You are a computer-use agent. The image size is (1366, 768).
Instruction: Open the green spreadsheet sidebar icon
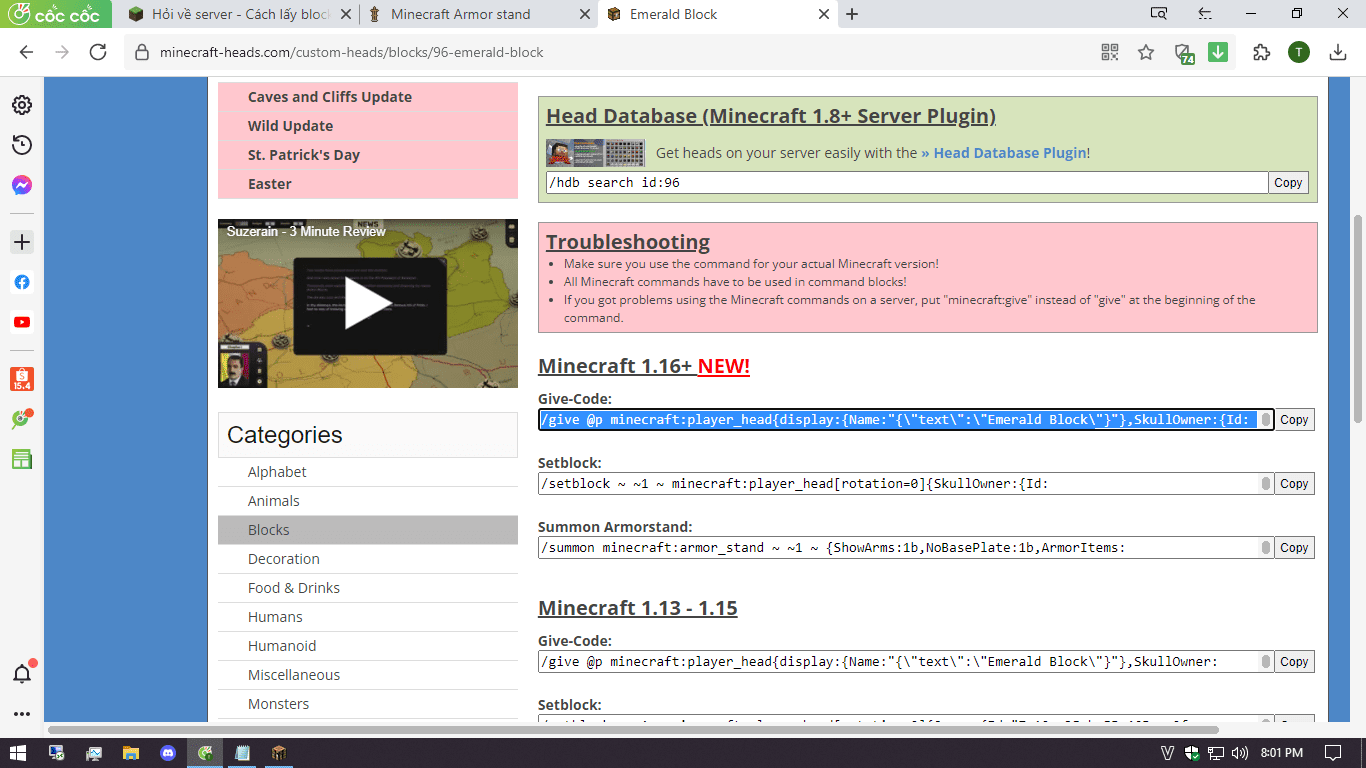22,459
